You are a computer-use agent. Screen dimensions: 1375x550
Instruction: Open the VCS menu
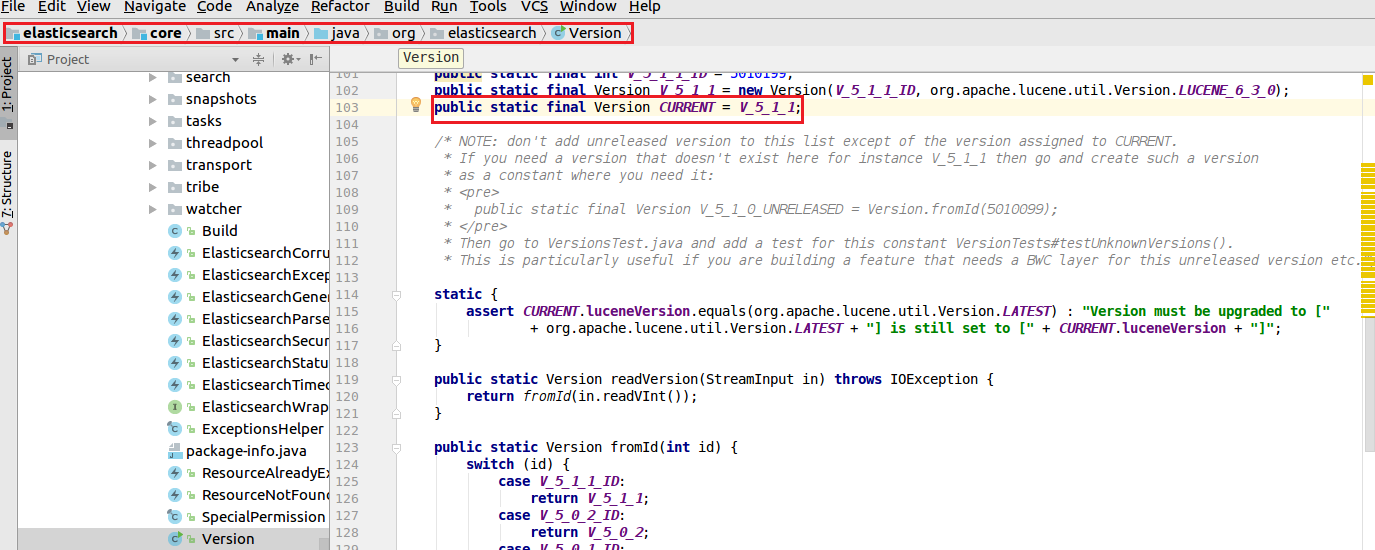534,7
